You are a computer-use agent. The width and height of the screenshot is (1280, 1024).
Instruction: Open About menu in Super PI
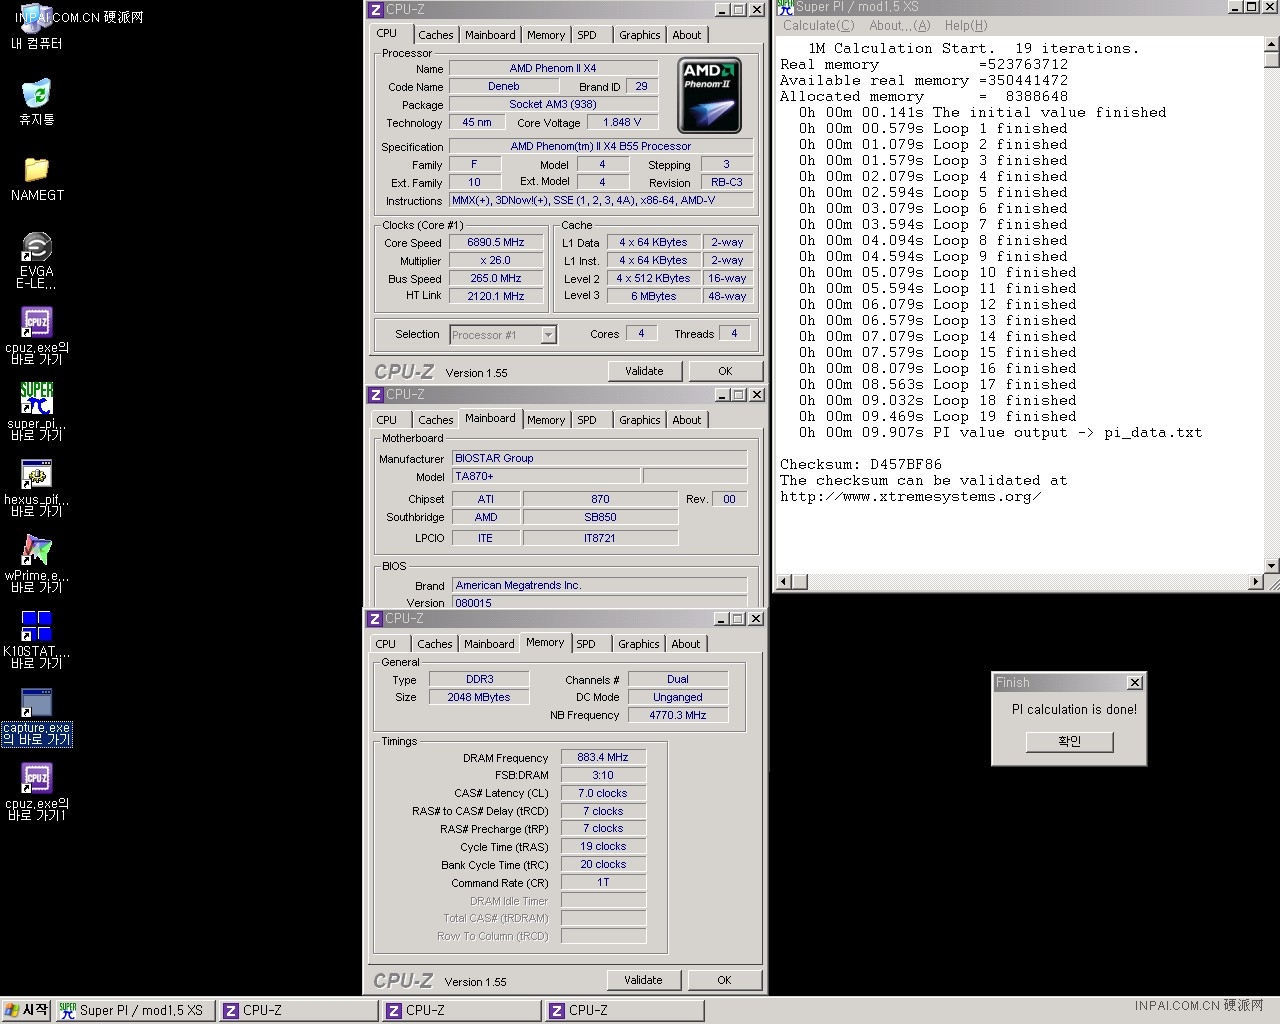point(899,26)
